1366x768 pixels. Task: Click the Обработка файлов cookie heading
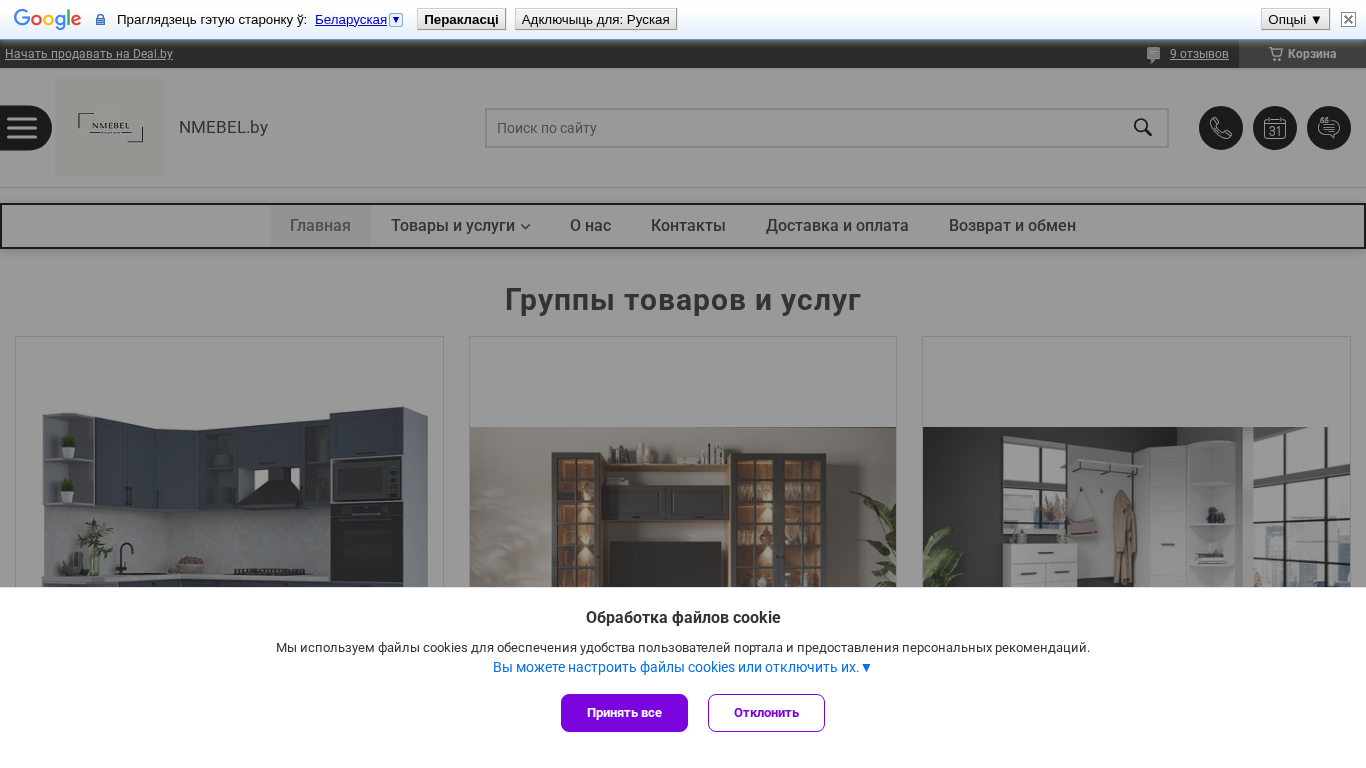coord(683,618)
